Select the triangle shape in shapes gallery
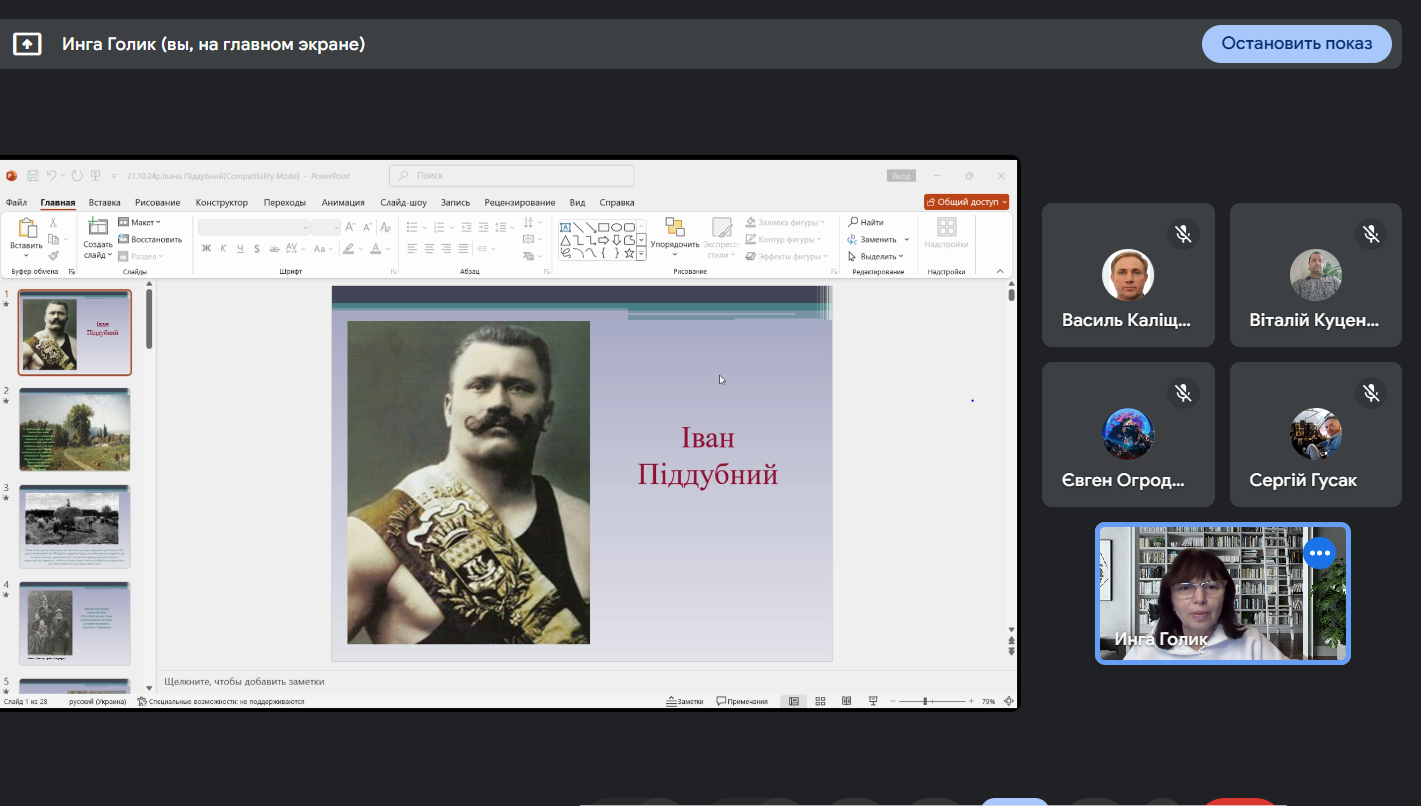The width and height of the screenshot is (1421, 806). 565,240
